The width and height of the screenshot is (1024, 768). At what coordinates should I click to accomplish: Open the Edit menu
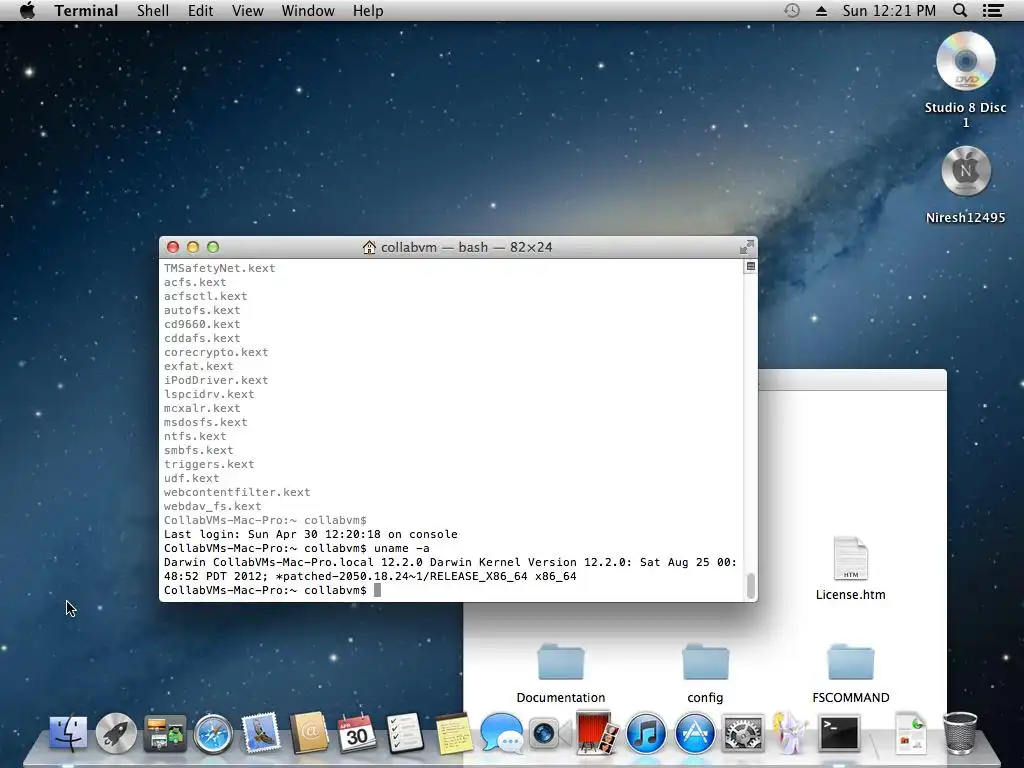[x=200, y=10]
